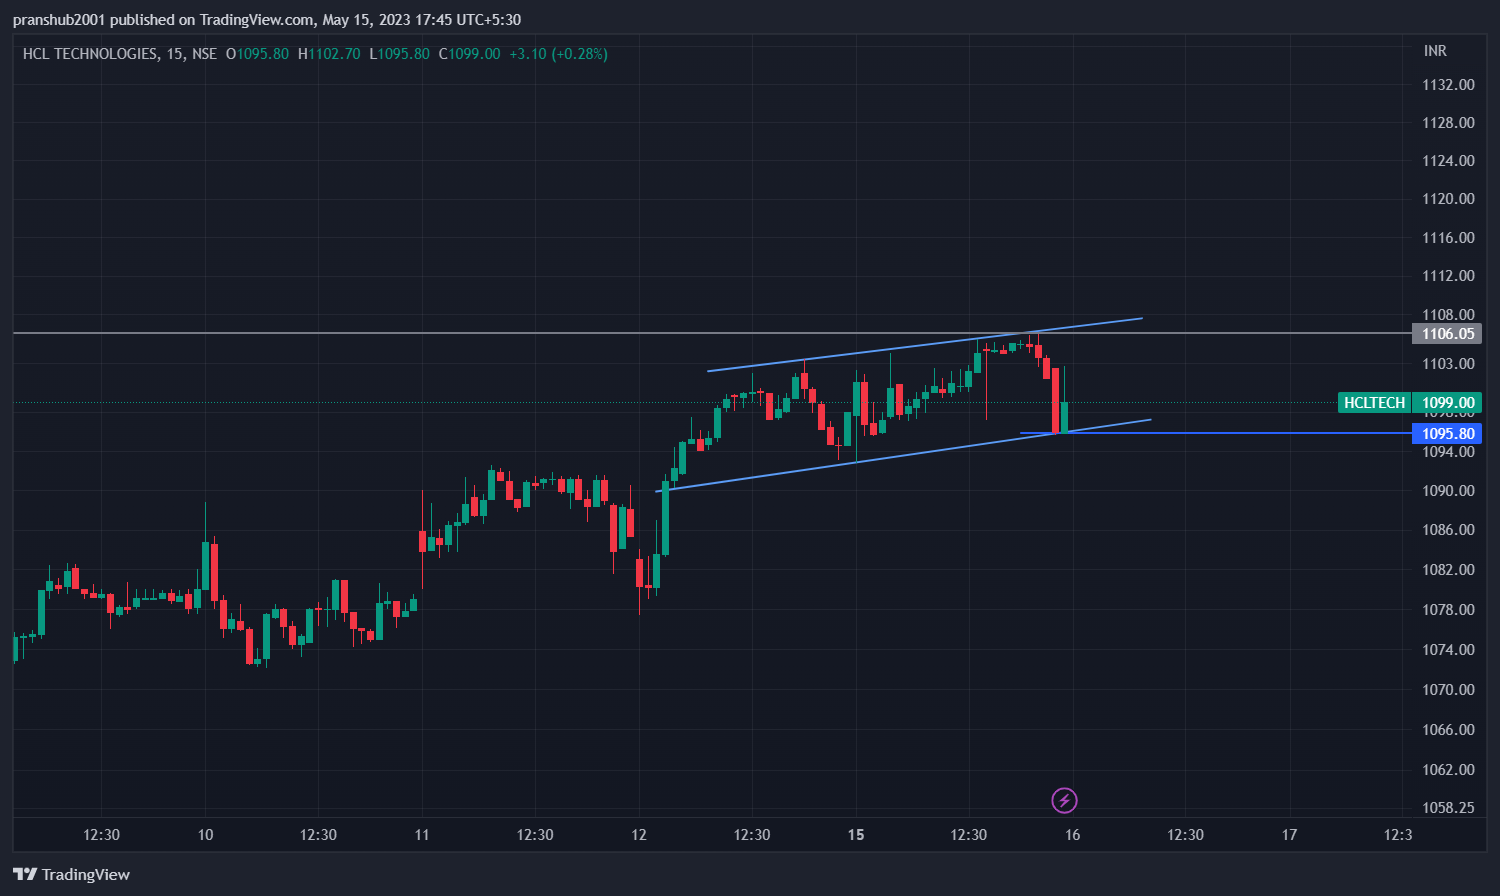Screen dimensions: 1500x896
Task: Click the 1112.00 price axis label
Action: [x=1448, y=276]
